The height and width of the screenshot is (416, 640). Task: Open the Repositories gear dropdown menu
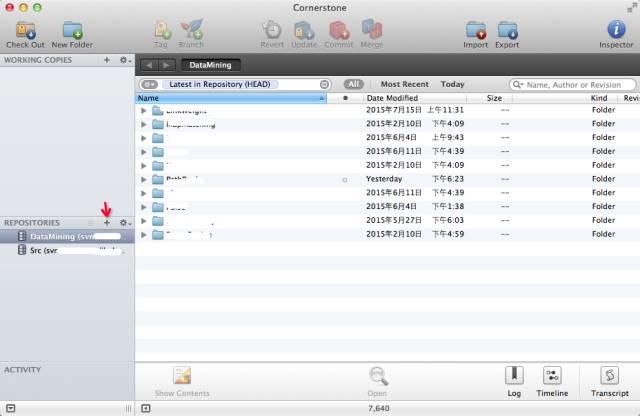125,223
